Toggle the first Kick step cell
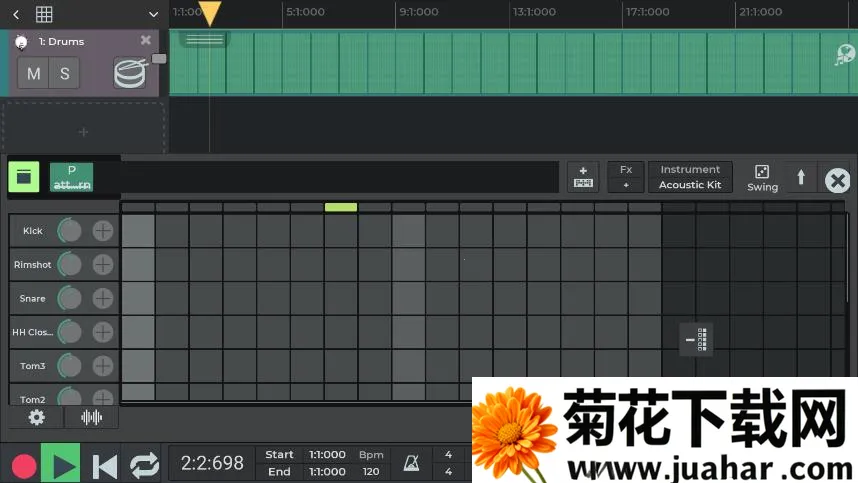This screenshot has height=483, width=858. 138,231
